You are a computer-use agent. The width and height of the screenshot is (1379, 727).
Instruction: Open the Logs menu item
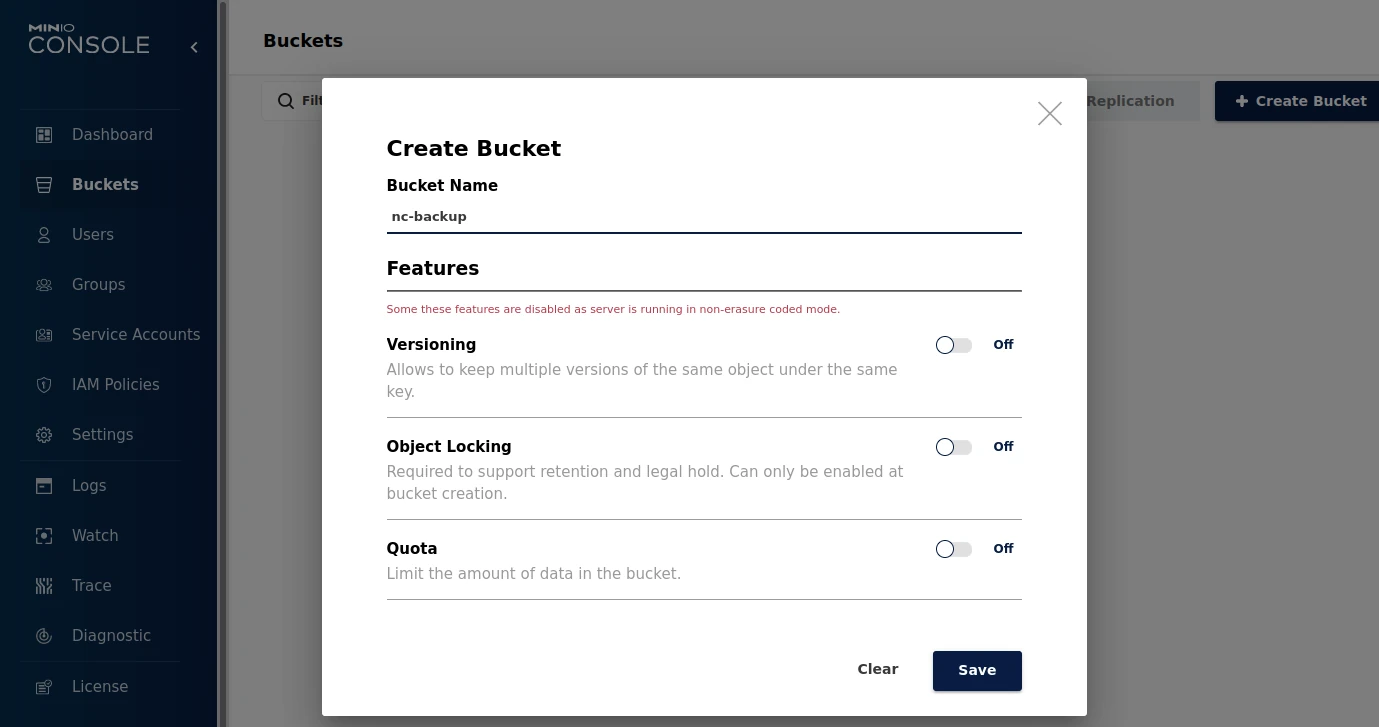(100, 486)
